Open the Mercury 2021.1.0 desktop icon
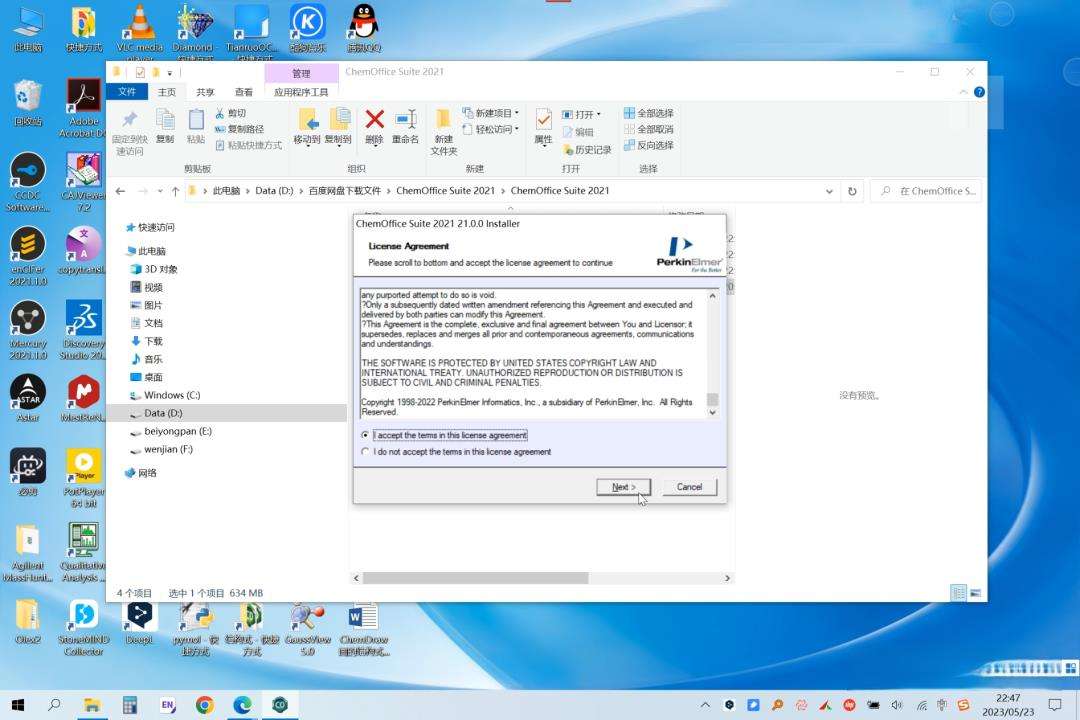The width and height of the screenshot is (1080, 720). (28, 331)
